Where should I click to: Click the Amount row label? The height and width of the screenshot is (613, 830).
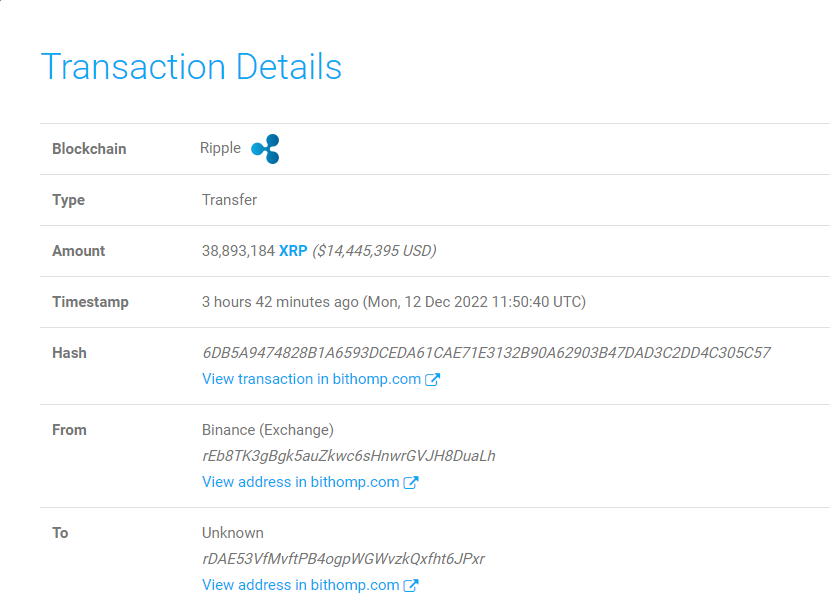(x=78, y=251)
